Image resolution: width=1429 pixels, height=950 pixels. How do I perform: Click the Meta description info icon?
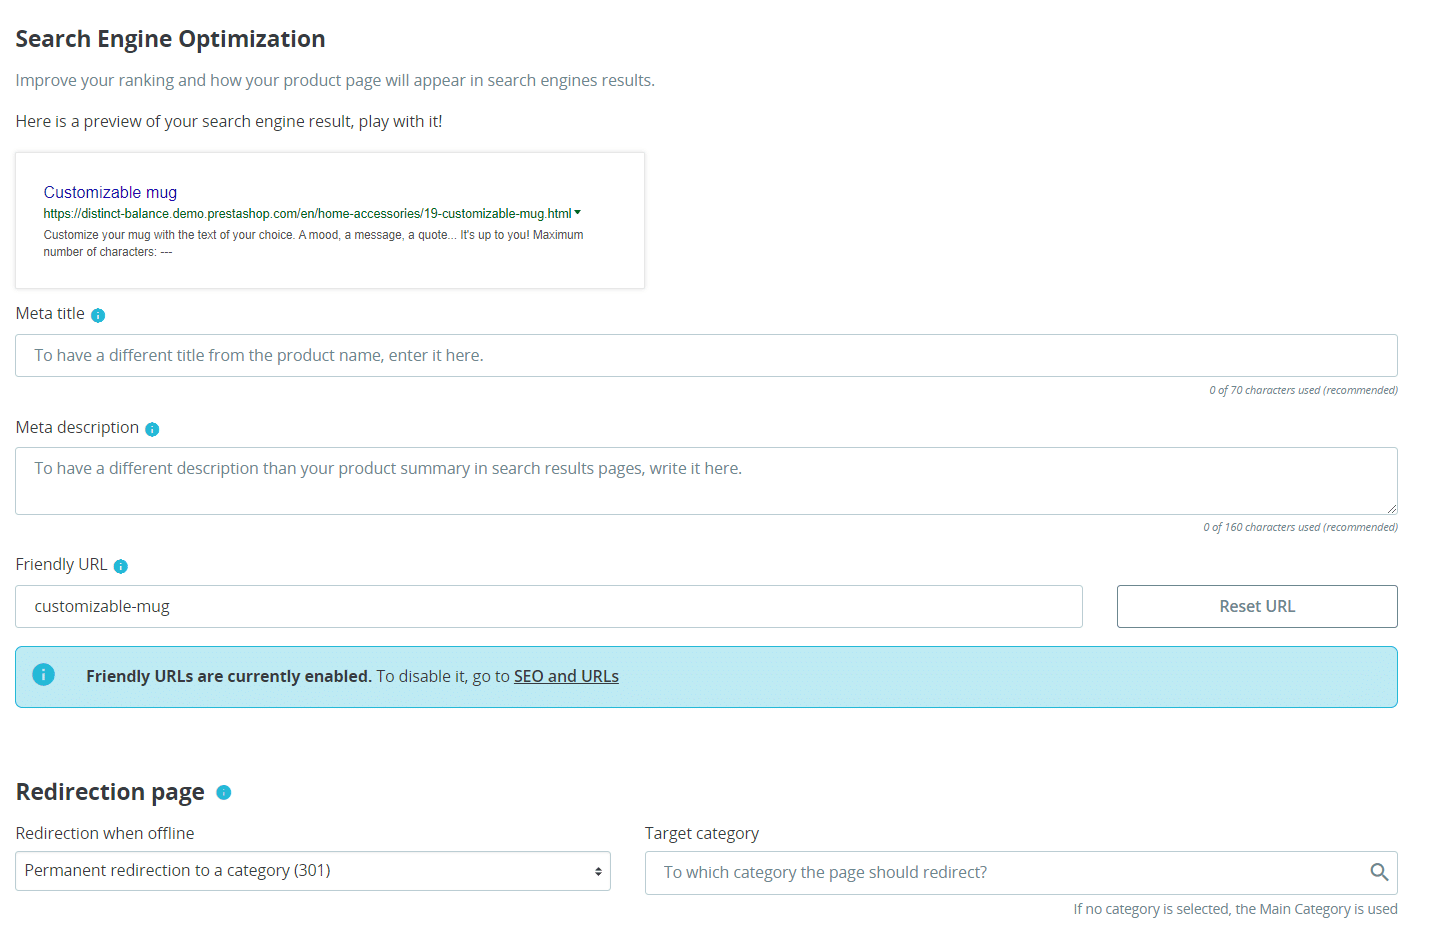point(152,428)
